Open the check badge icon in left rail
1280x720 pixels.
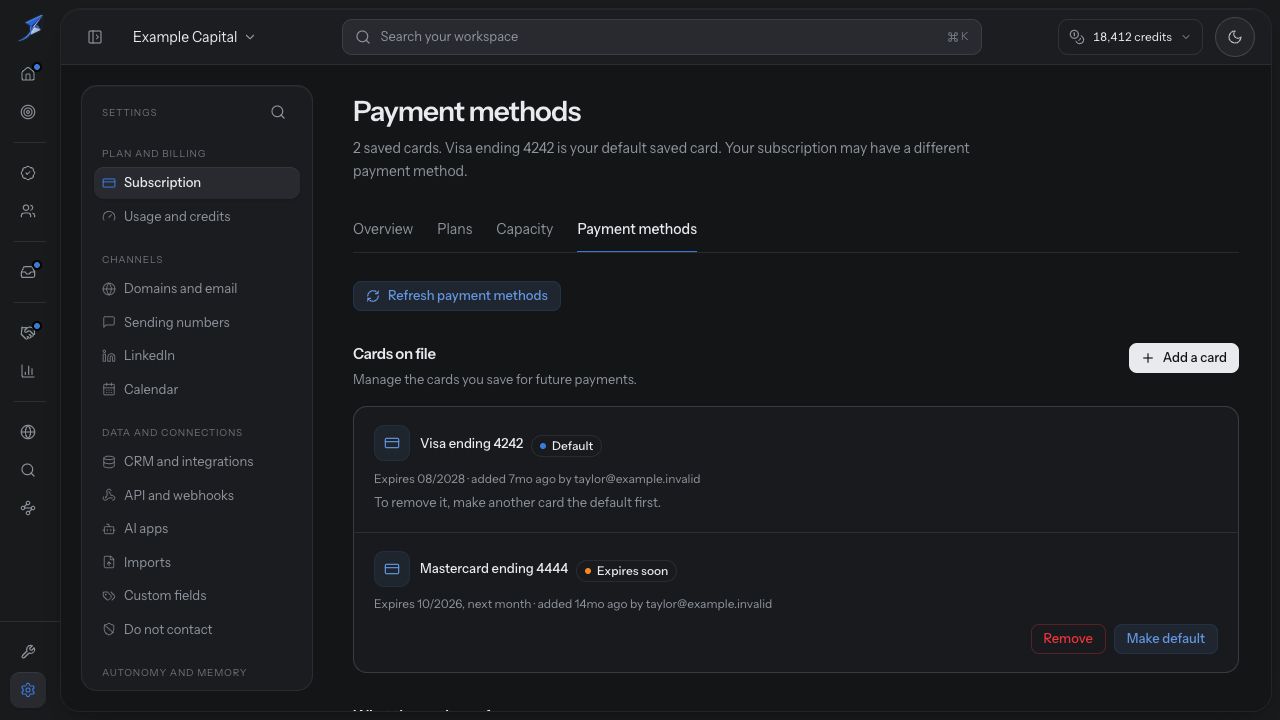click(28, 173)
